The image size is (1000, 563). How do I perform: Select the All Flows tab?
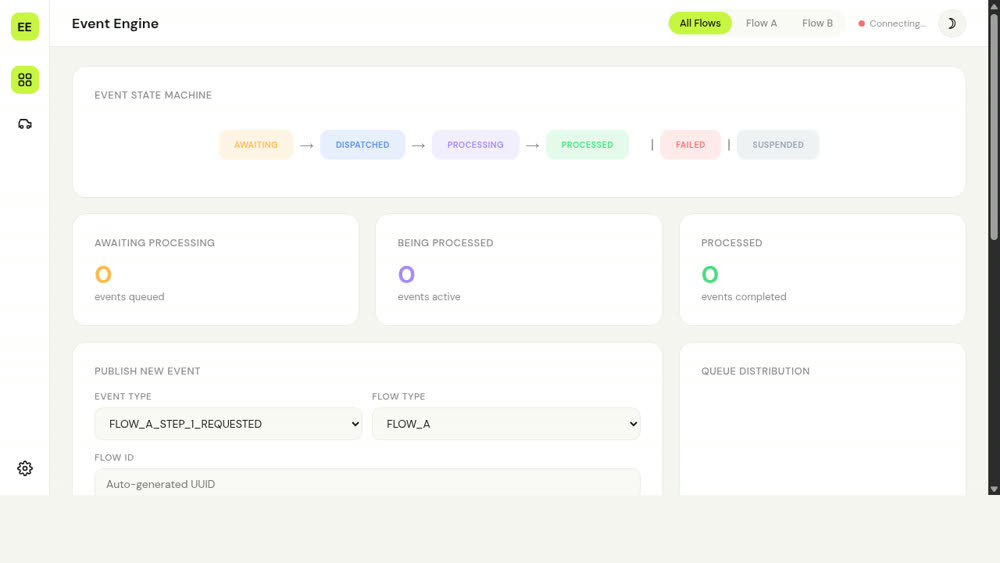click(x=700, y=23)
